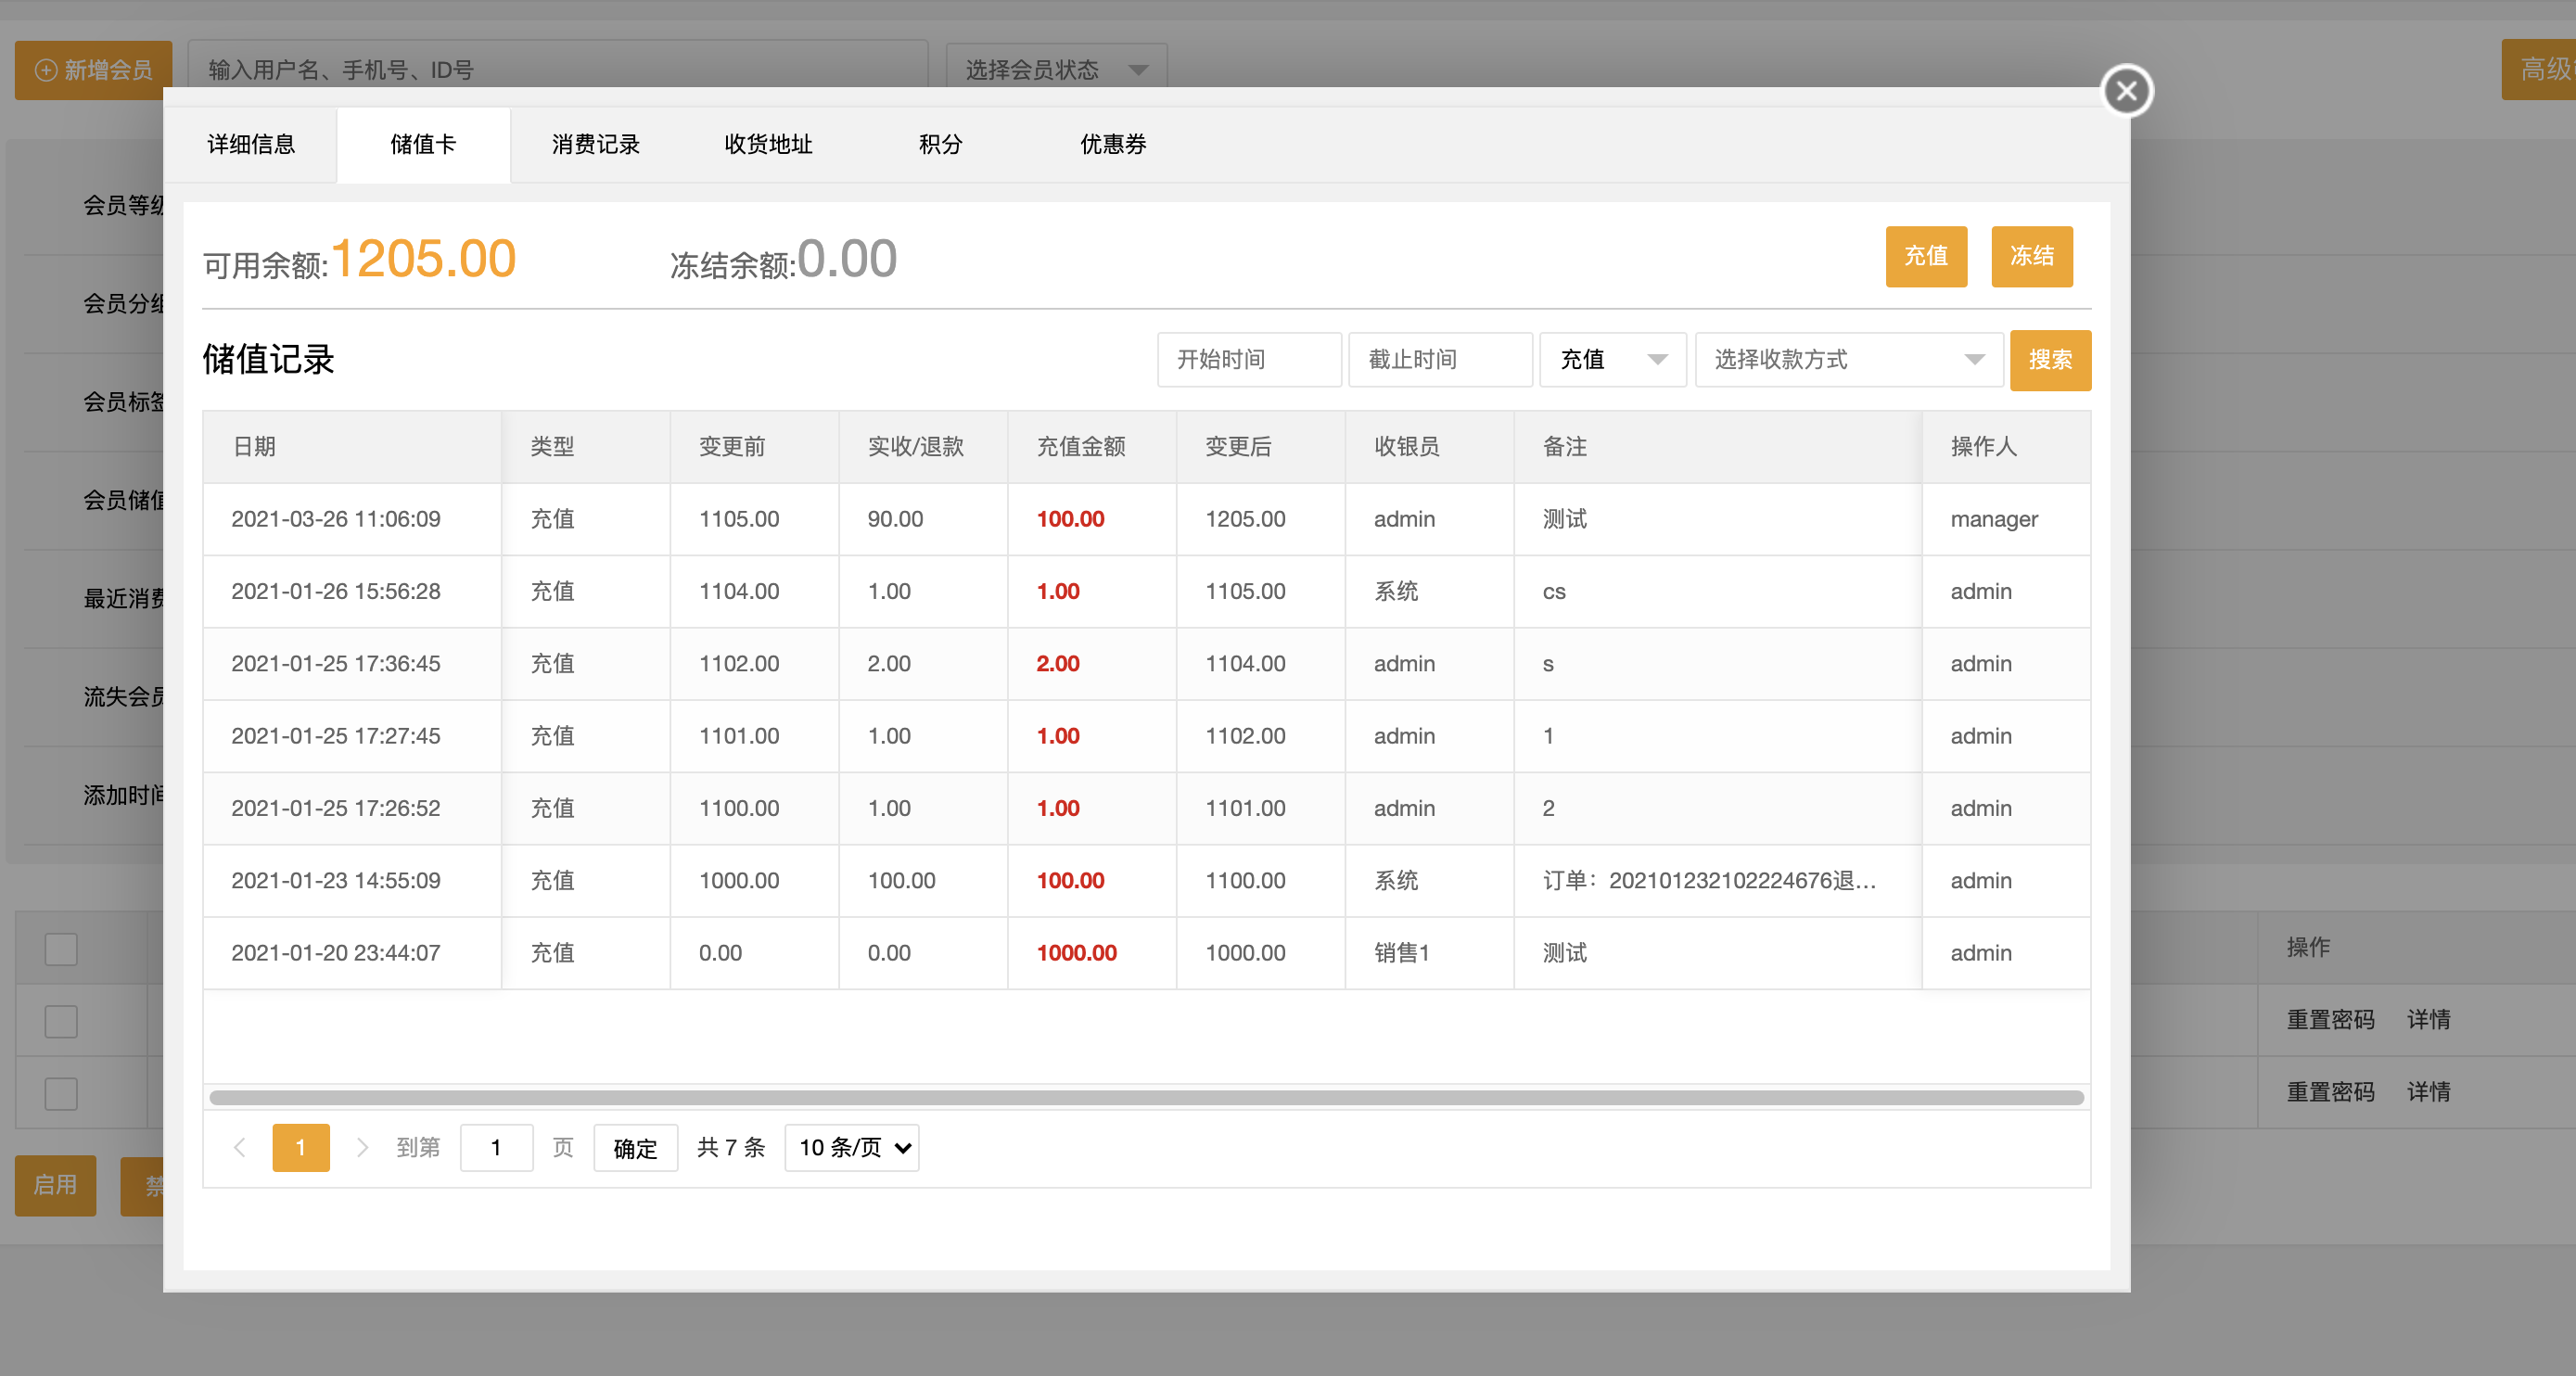Click the member search box in background
The image size is (2576, 1376).
558,70
